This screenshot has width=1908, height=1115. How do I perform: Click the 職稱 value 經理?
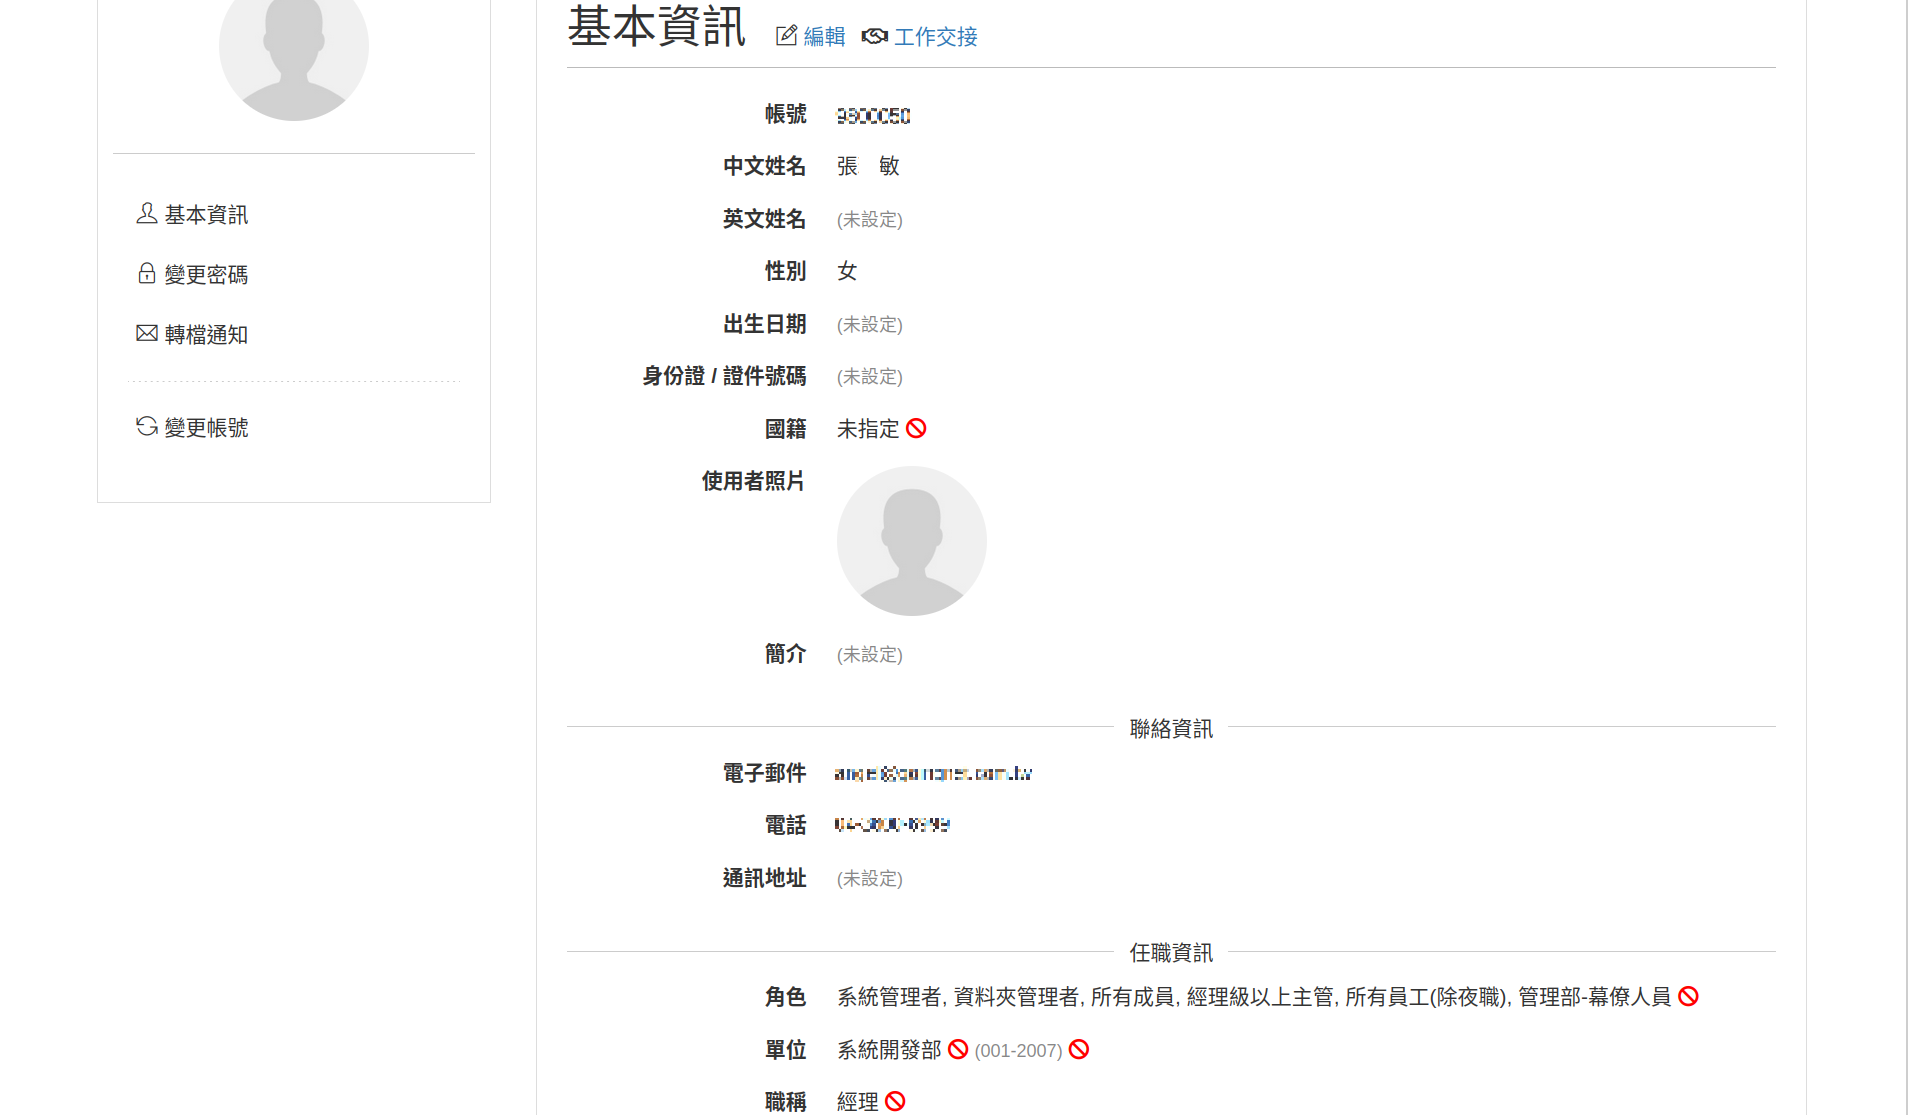(x=858, y=1102)
